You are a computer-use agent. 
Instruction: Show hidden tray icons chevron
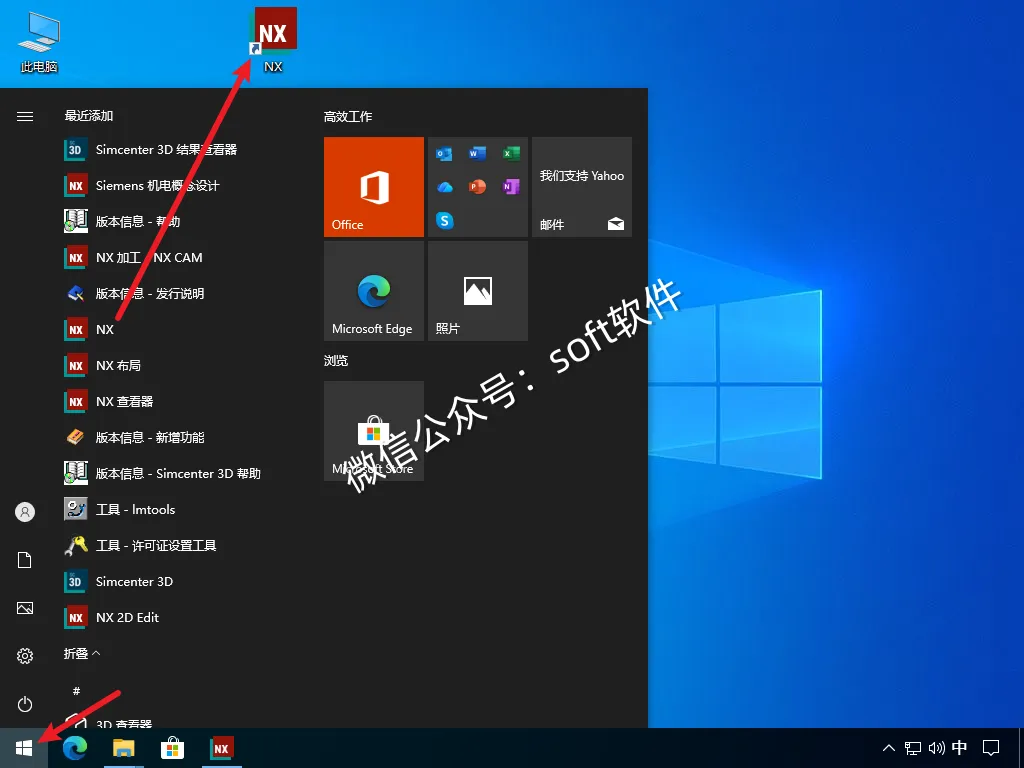pyautogui.click(x=889, y=748)
